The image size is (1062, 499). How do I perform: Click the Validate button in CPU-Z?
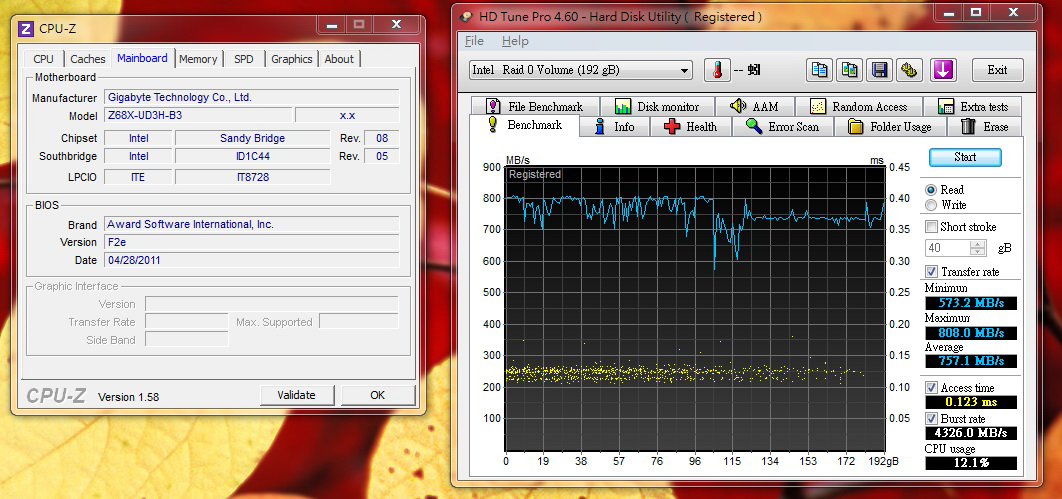coord(296,395)
